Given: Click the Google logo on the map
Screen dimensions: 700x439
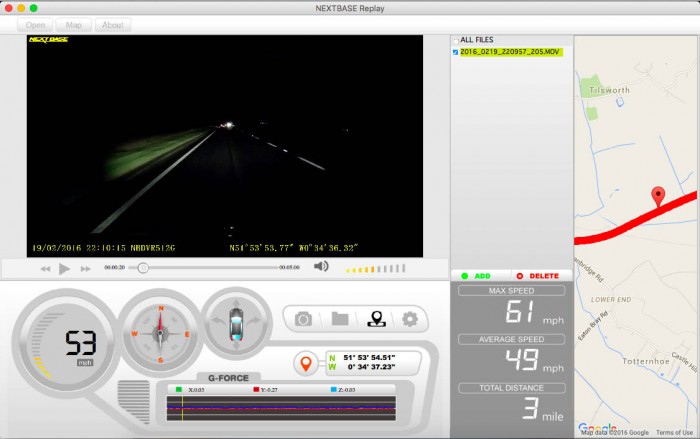Looking at the screenshot, I should 597,428.
